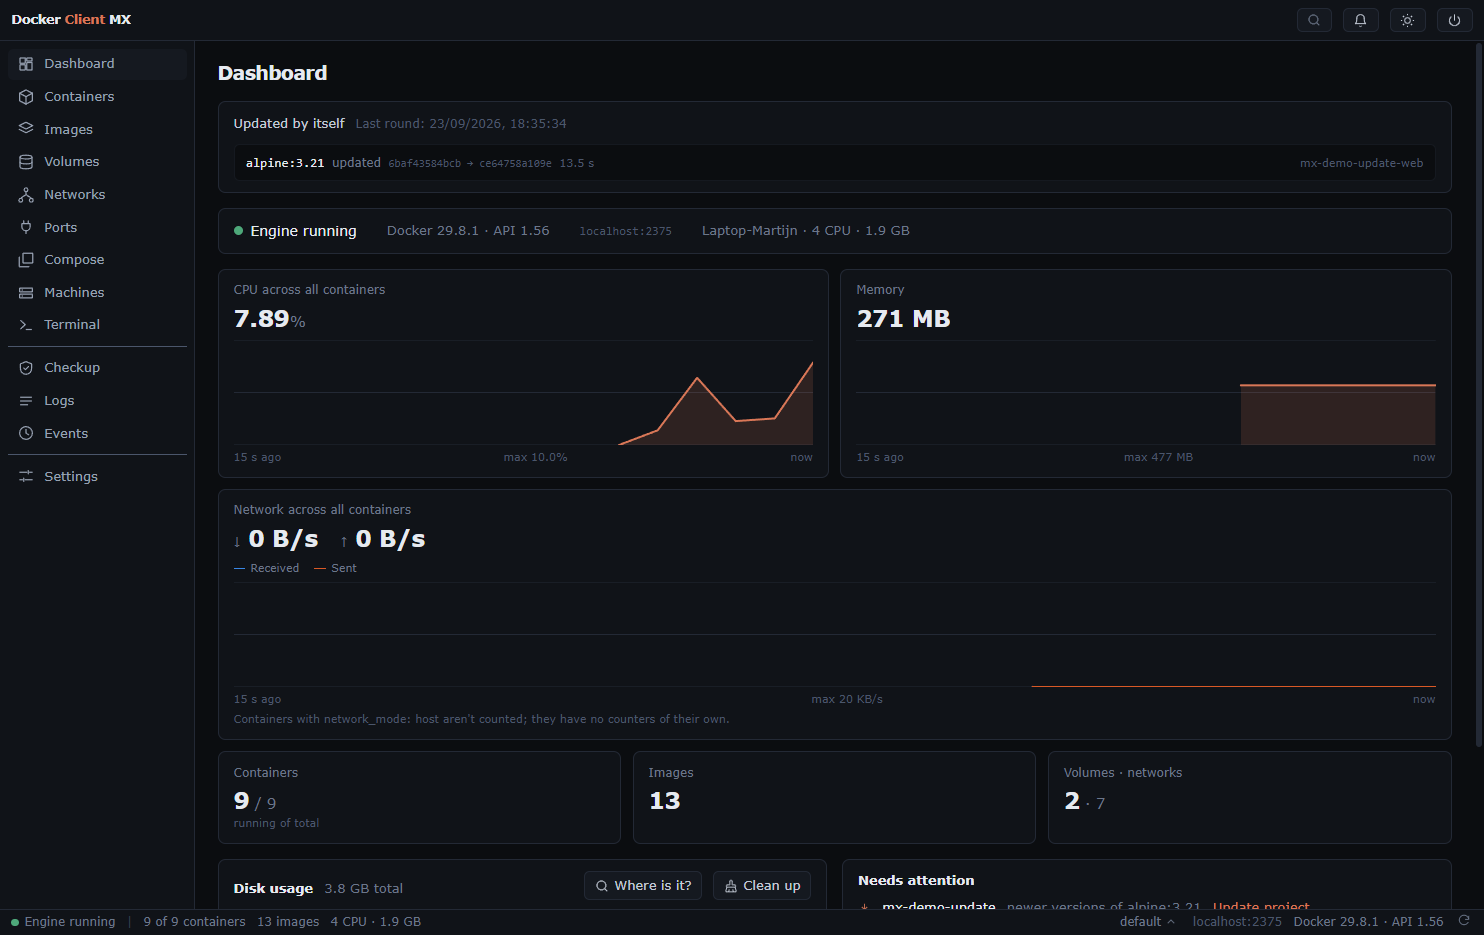Switch to the Terminal page
This screenshot has width=1484, height=935.
coord(72,324)
